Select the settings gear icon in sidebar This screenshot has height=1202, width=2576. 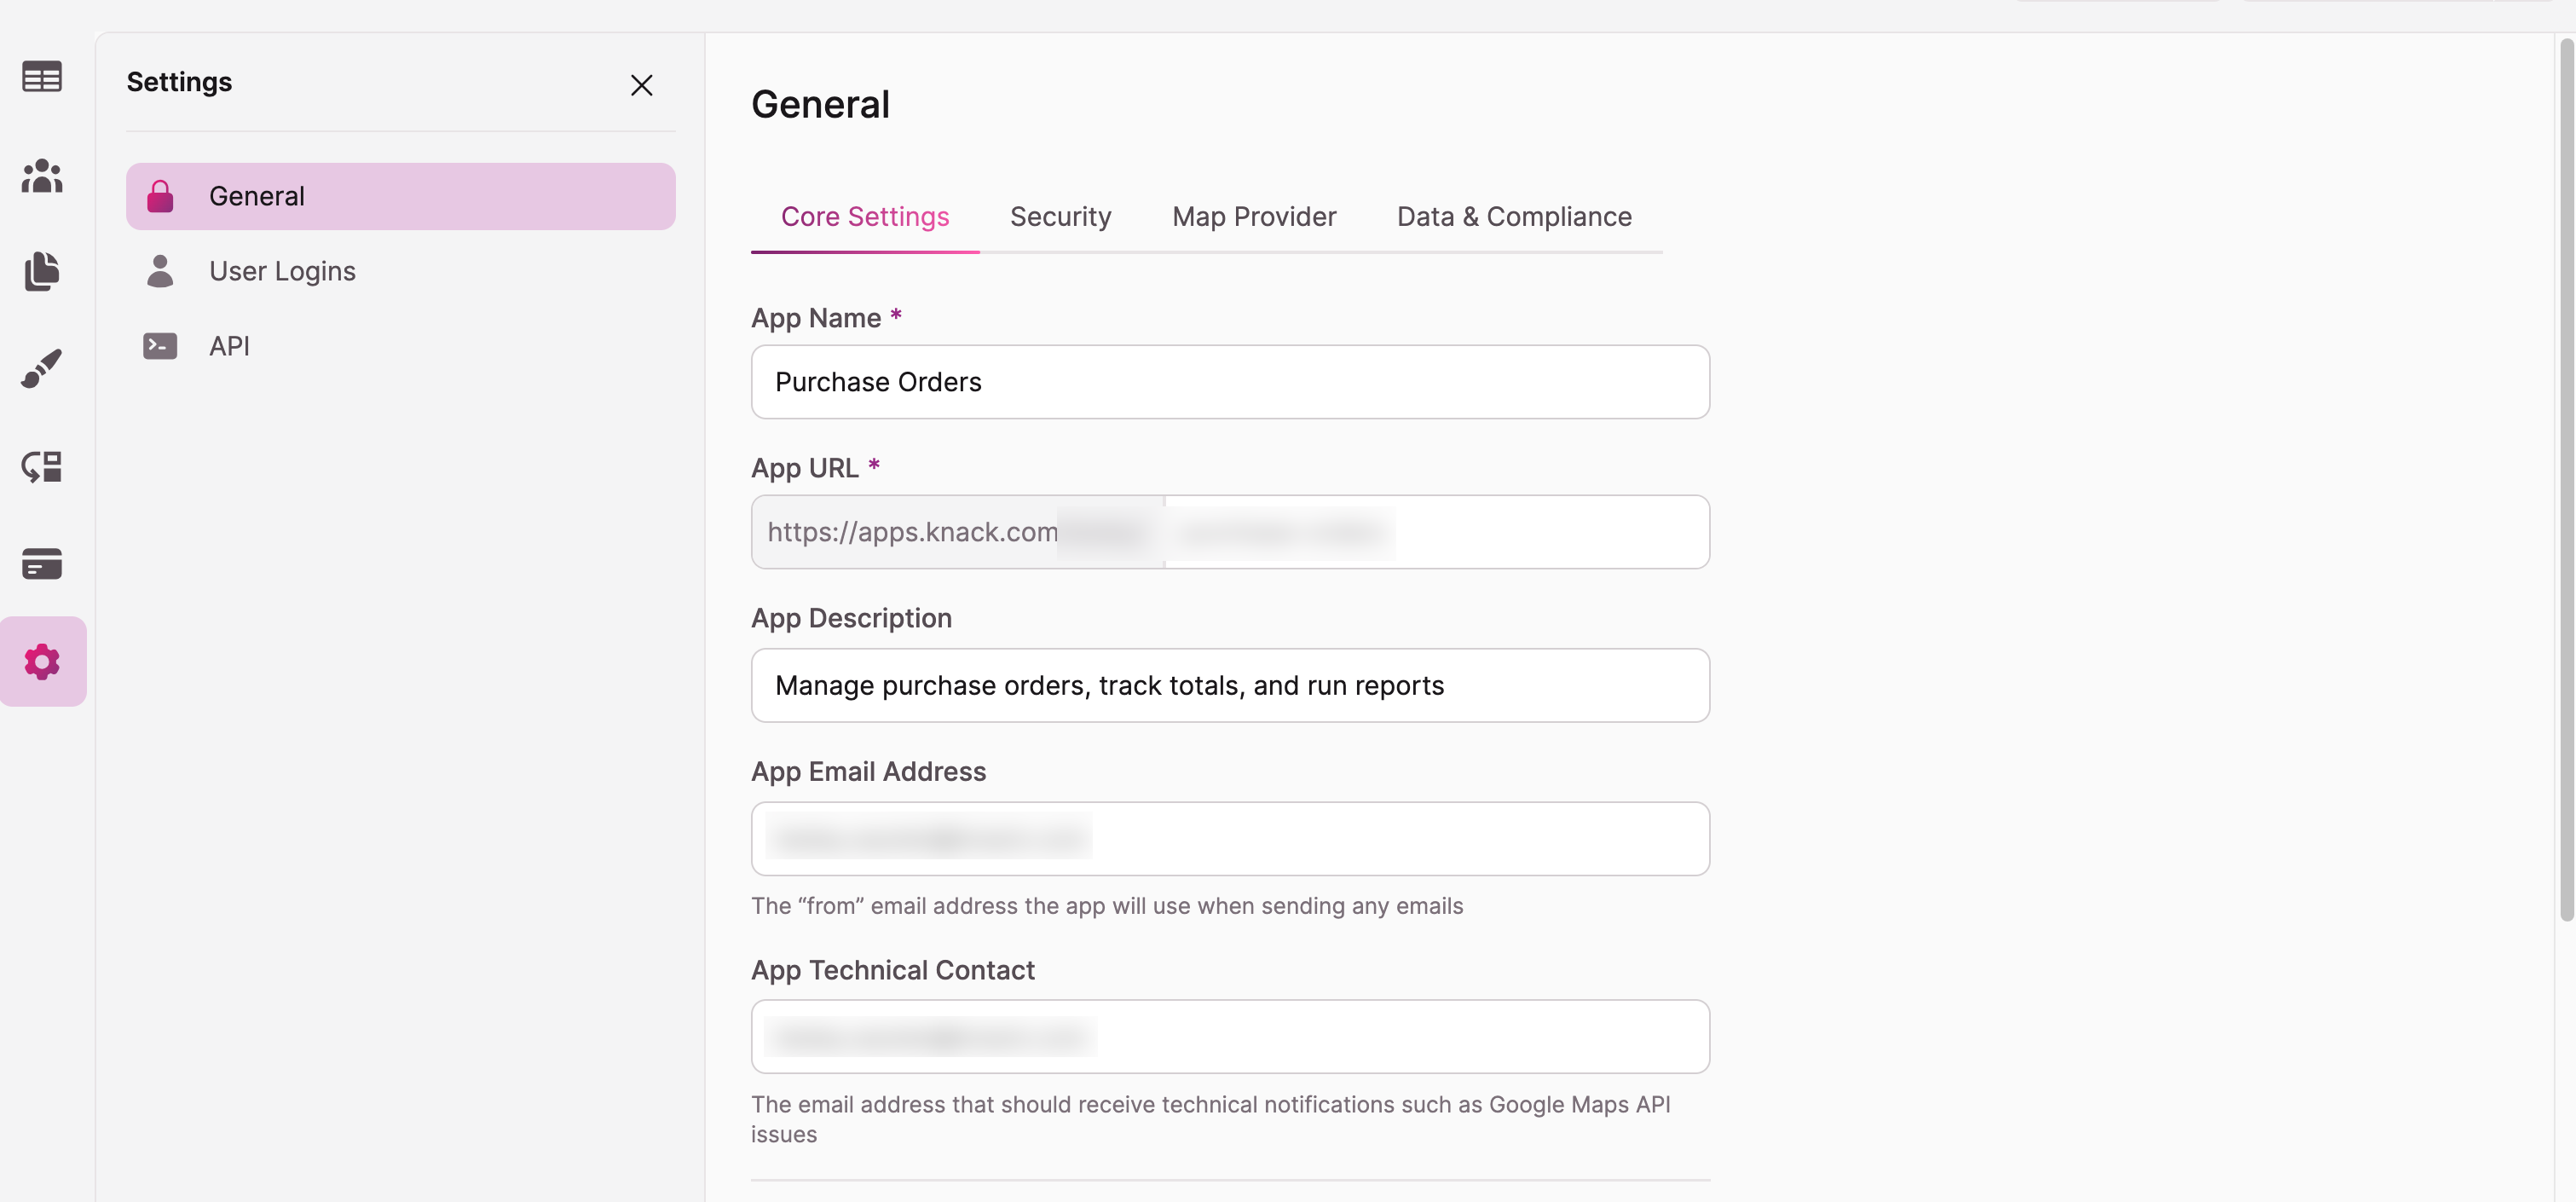point(43,660)
